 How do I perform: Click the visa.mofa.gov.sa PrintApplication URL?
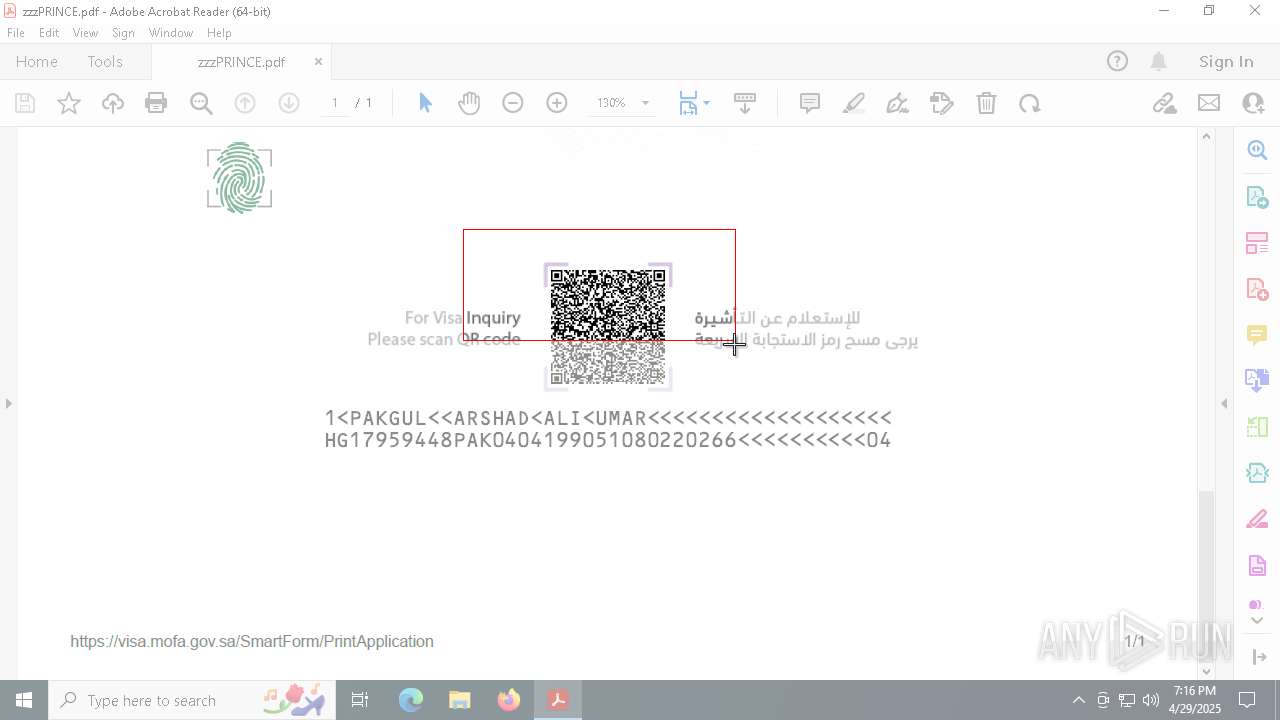(252, 642)
